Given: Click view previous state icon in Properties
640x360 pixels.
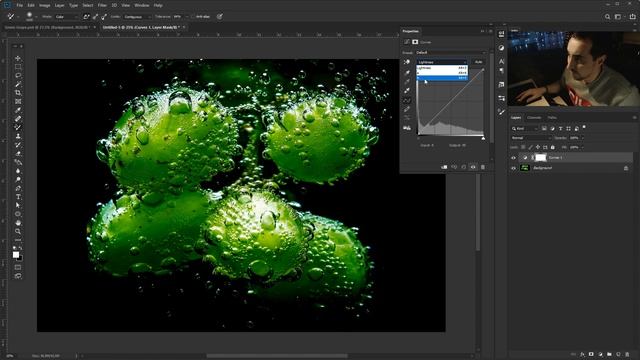Looking at the screenshot, I should click(x=454, y=167).
